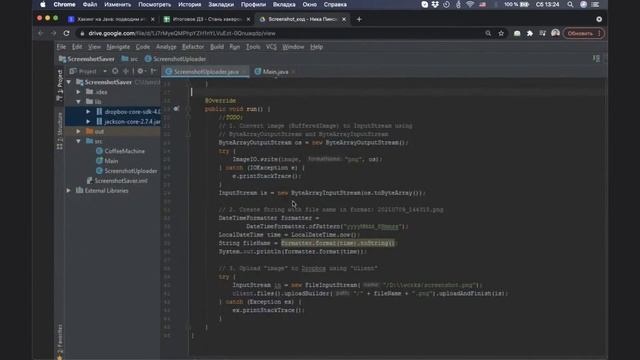Screen dimensions: 640x360
Task: Open Chrome Закладки menu
Action: point(221,4)
